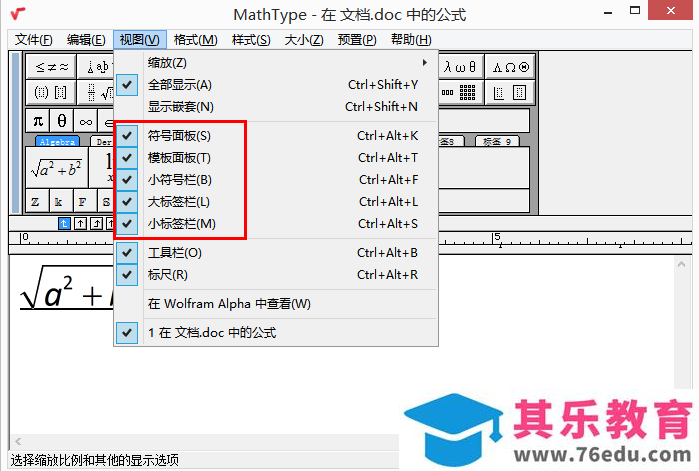
Task: Select window entry 1 在 文档.doc 中的公式
Action: pyautogui.click(x=276, y=332)
